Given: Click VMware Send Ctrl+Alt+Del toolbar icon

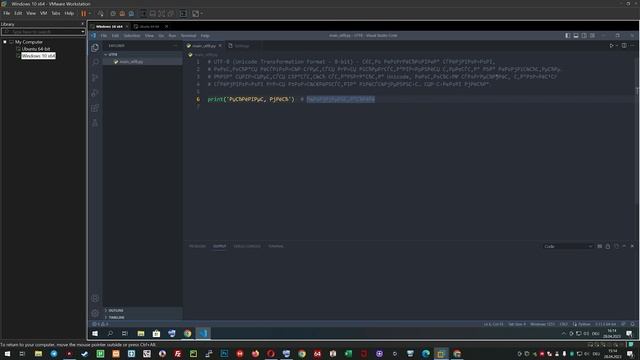Looking at the screenshot, I should [100, 13].
